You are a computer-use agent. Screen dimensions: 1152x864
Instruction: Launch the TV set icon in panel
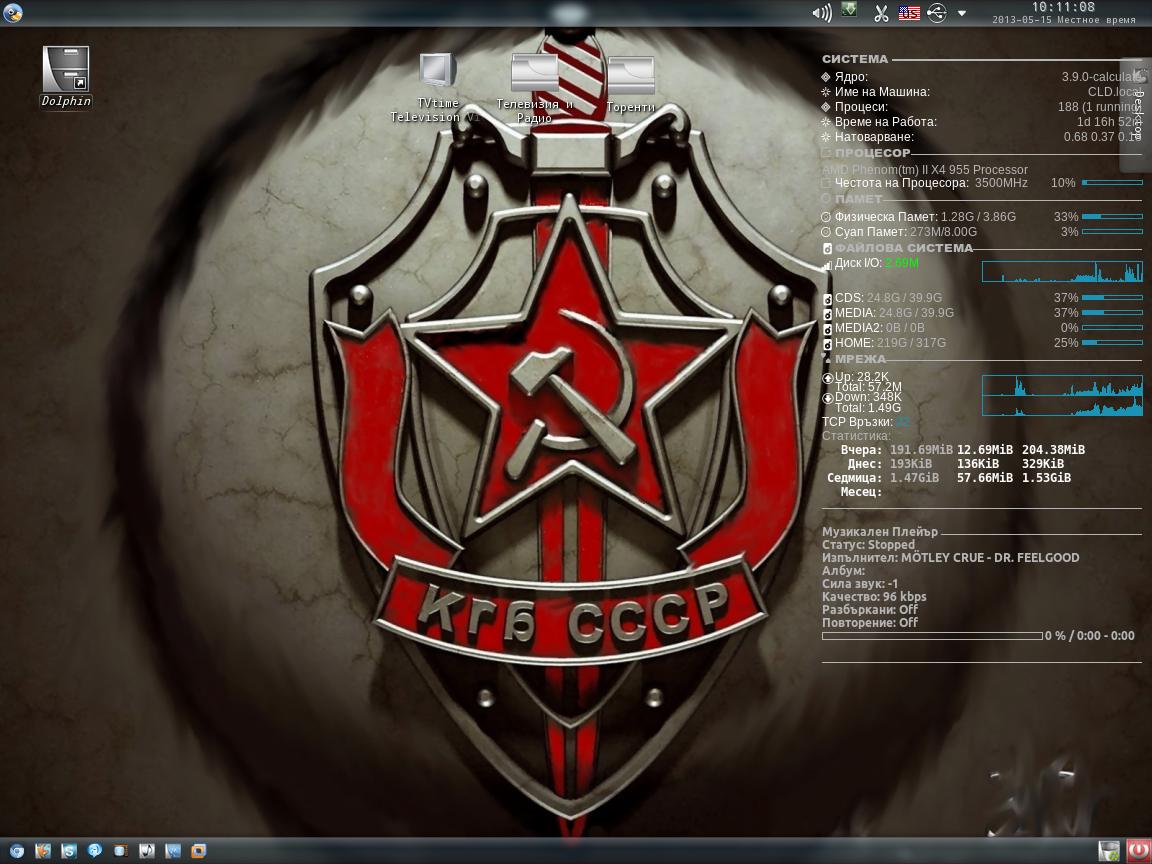(120, 851)
